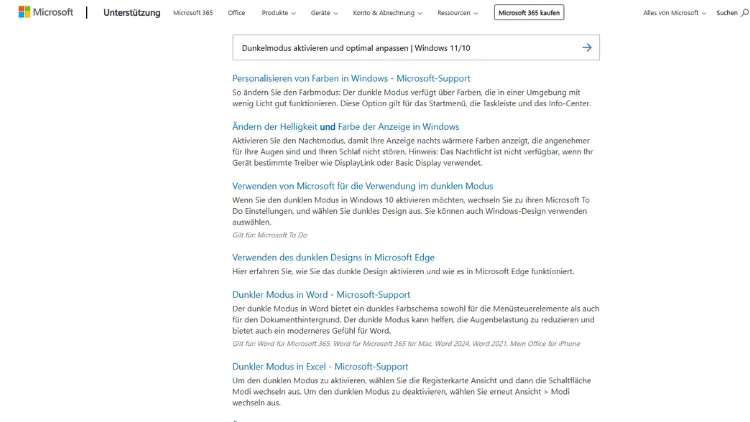Open Office nav item
The image size is (750, 422).
tap(236, 13)
